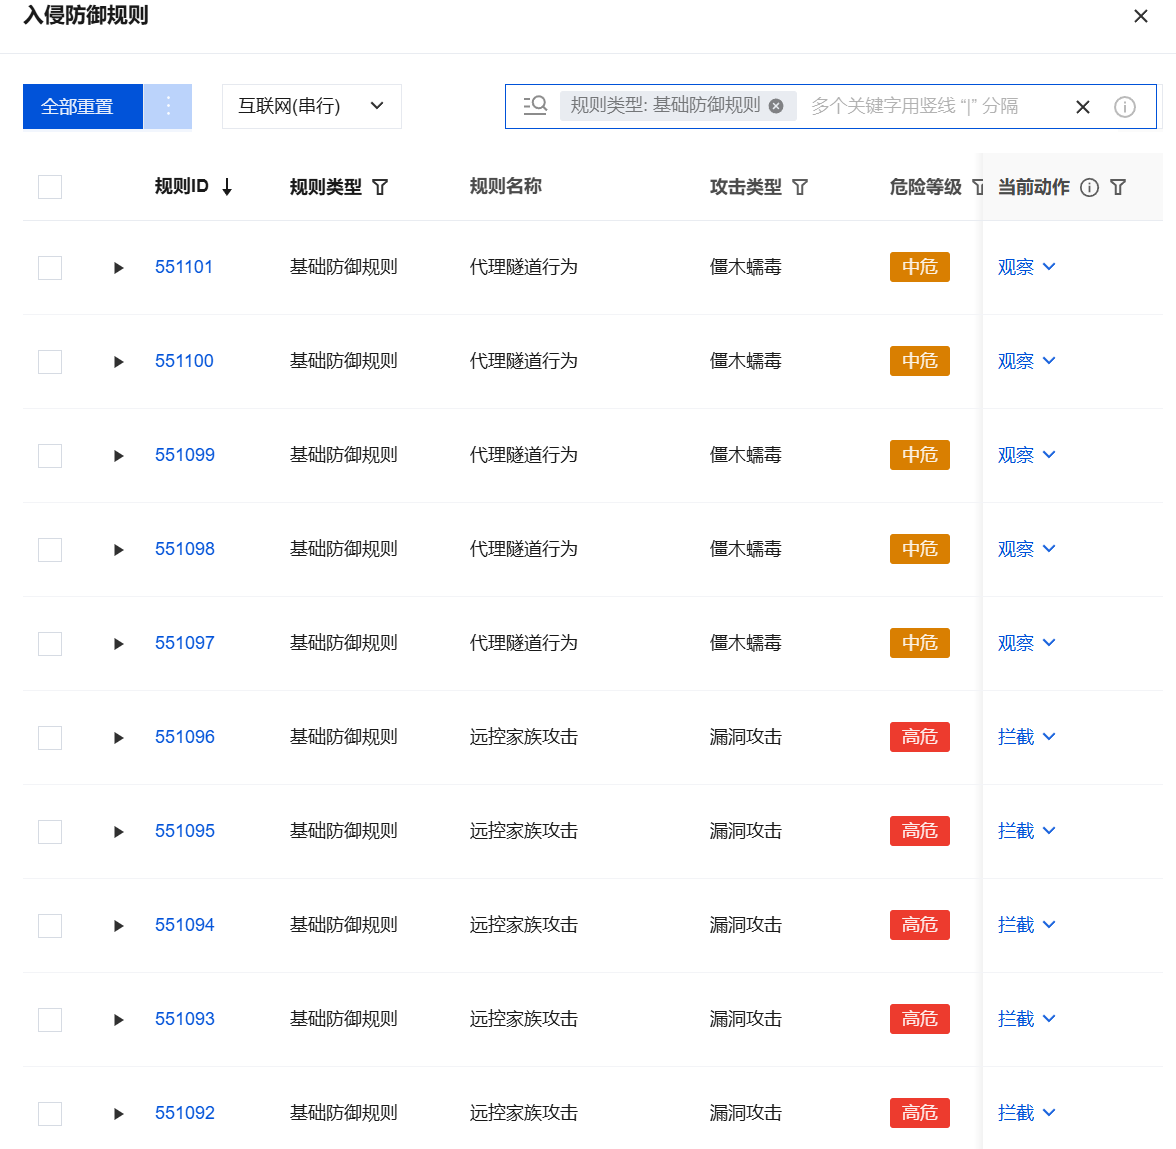Open 观察 action dropdown for rule 551099

(x=1027, y=455)
